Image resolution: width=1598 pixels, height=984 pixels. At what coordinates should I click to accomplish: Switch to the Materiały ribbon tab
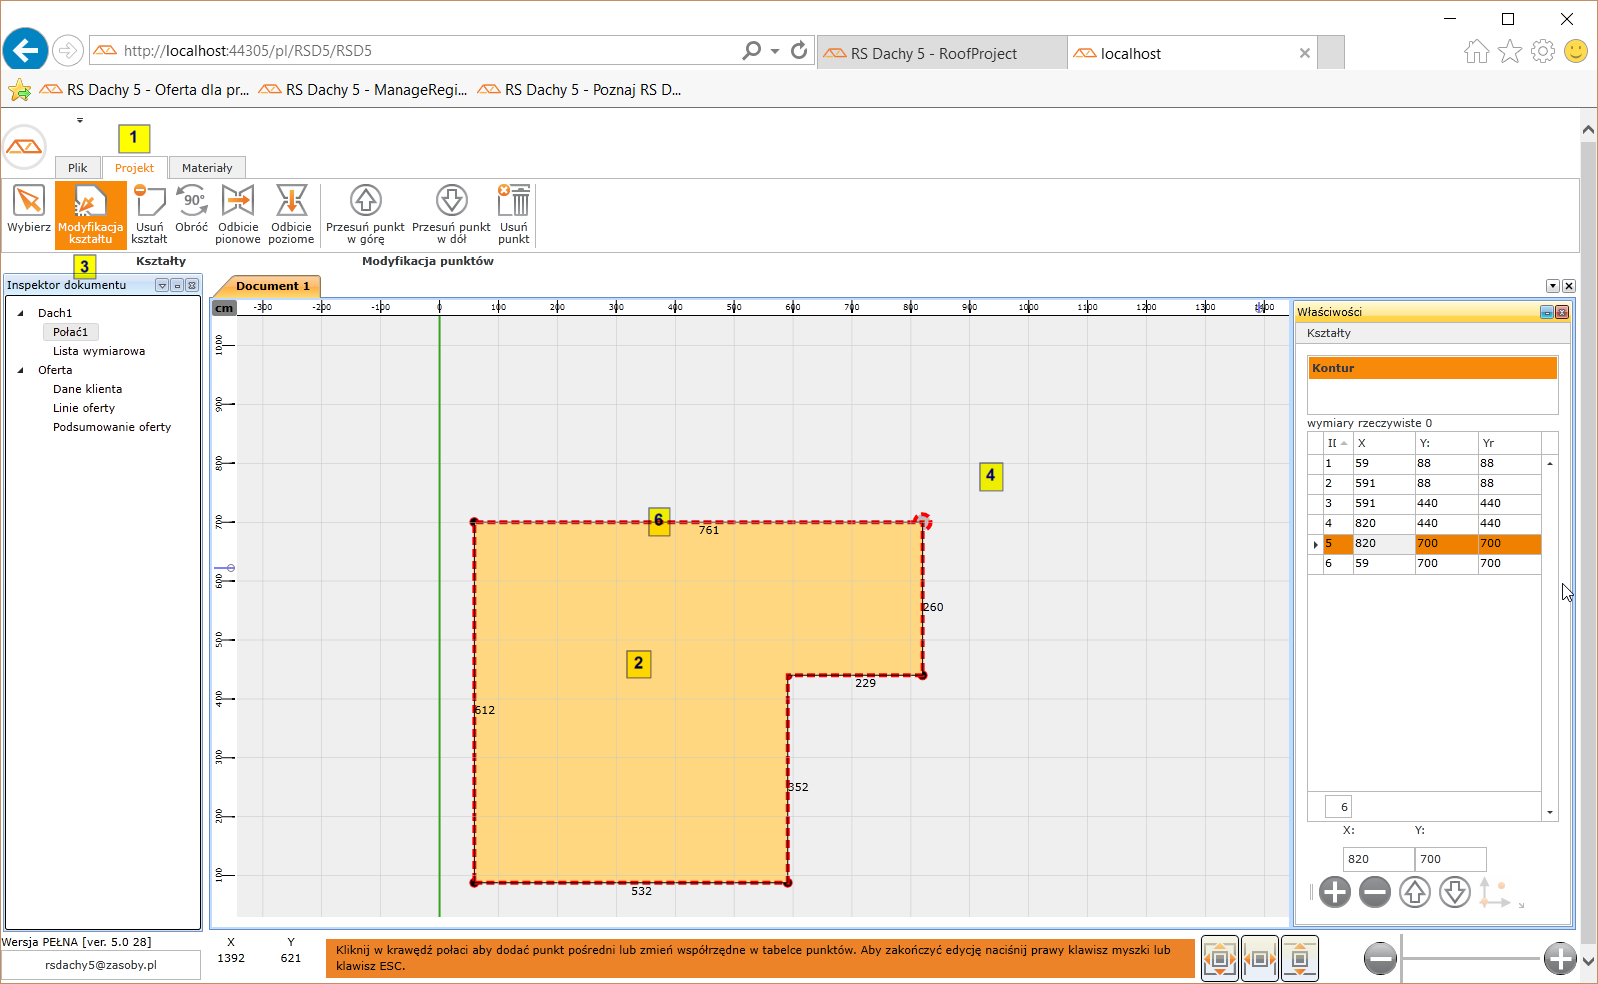[207, 168]
